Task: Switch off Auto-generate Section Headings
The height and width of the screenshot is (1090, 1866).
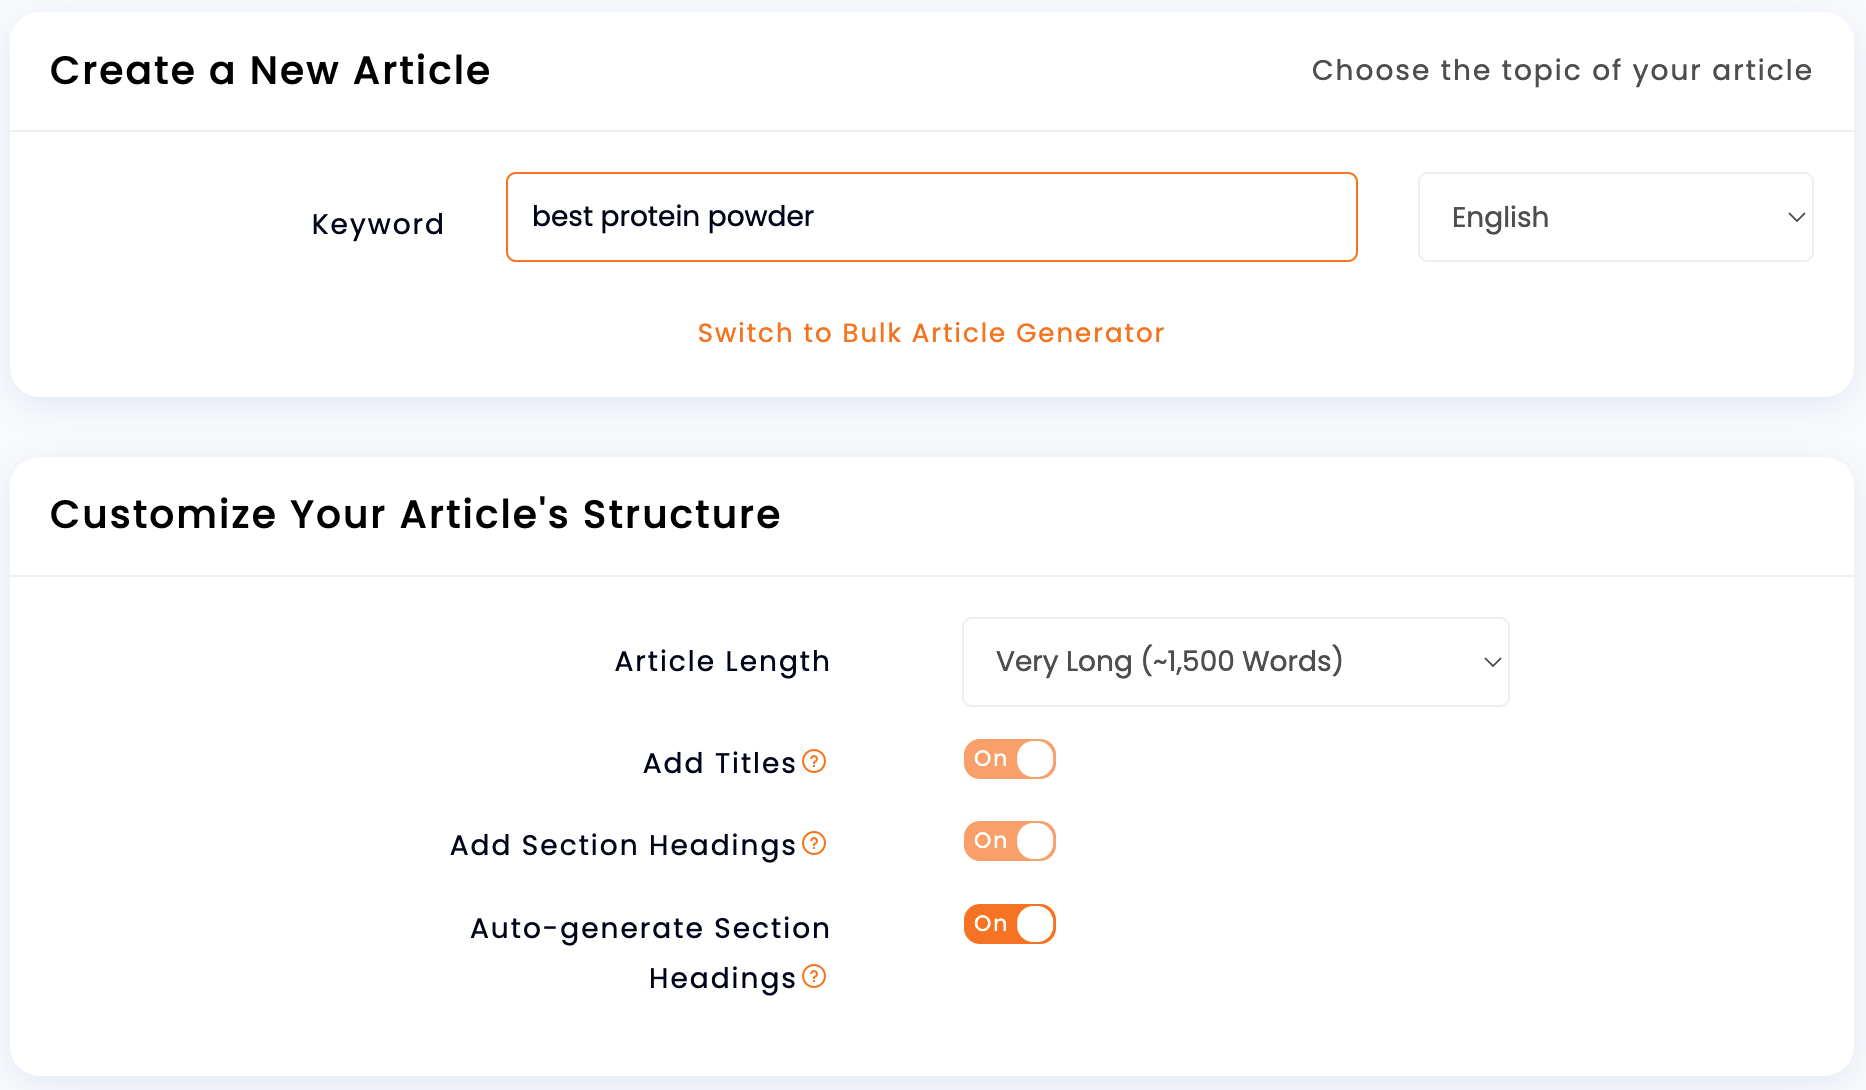Action: click(x=1009, y=923)
